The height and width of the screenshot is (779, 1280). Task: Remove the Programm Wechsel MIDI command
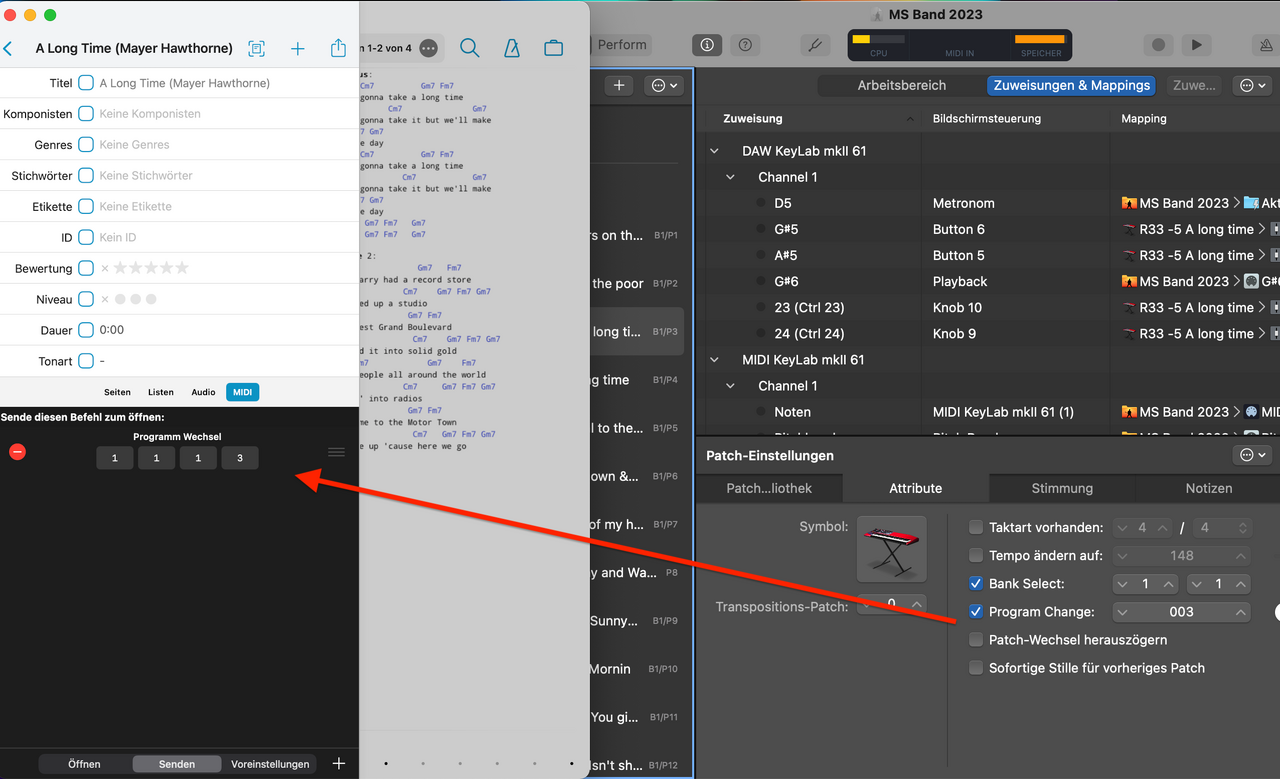coord(17,452)
